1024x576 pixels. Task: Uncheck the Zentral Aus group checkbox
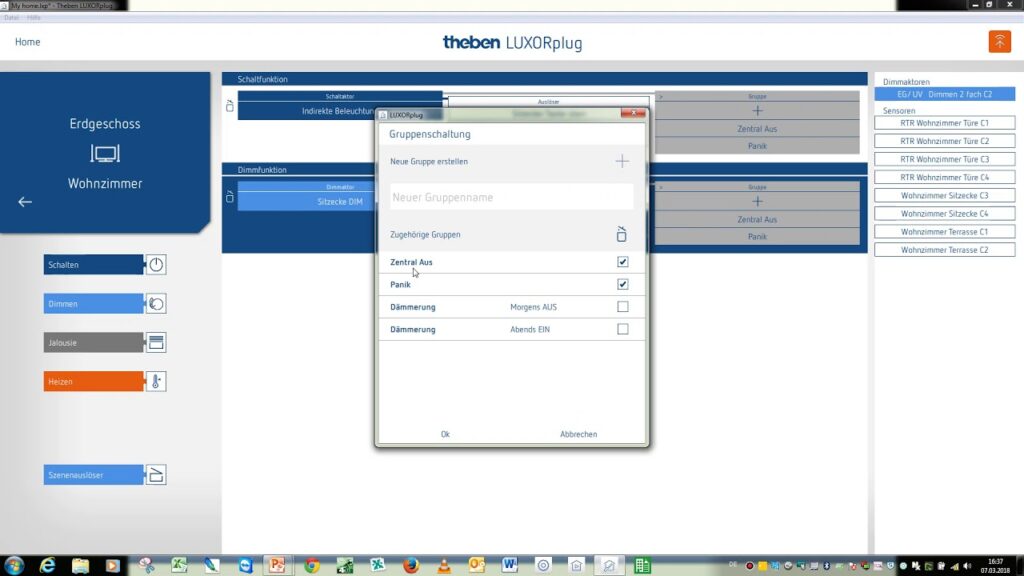pos(622,262)
